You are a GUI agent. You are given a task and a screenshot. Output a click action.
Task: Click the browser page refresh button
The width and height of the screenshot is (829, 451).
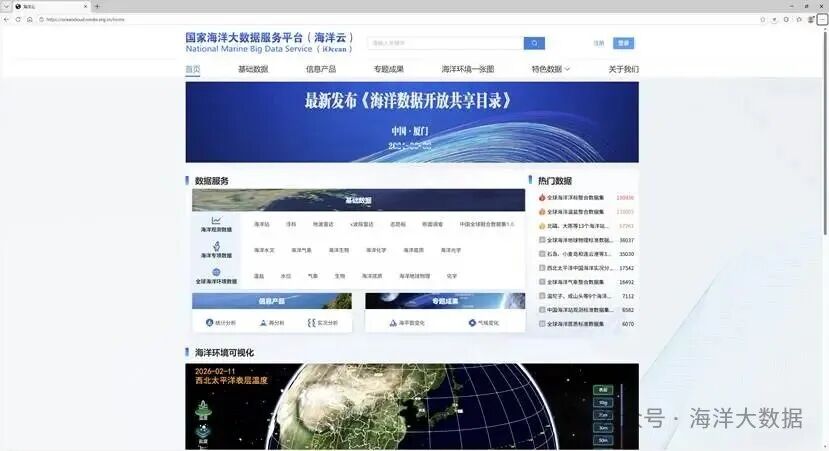29,18
